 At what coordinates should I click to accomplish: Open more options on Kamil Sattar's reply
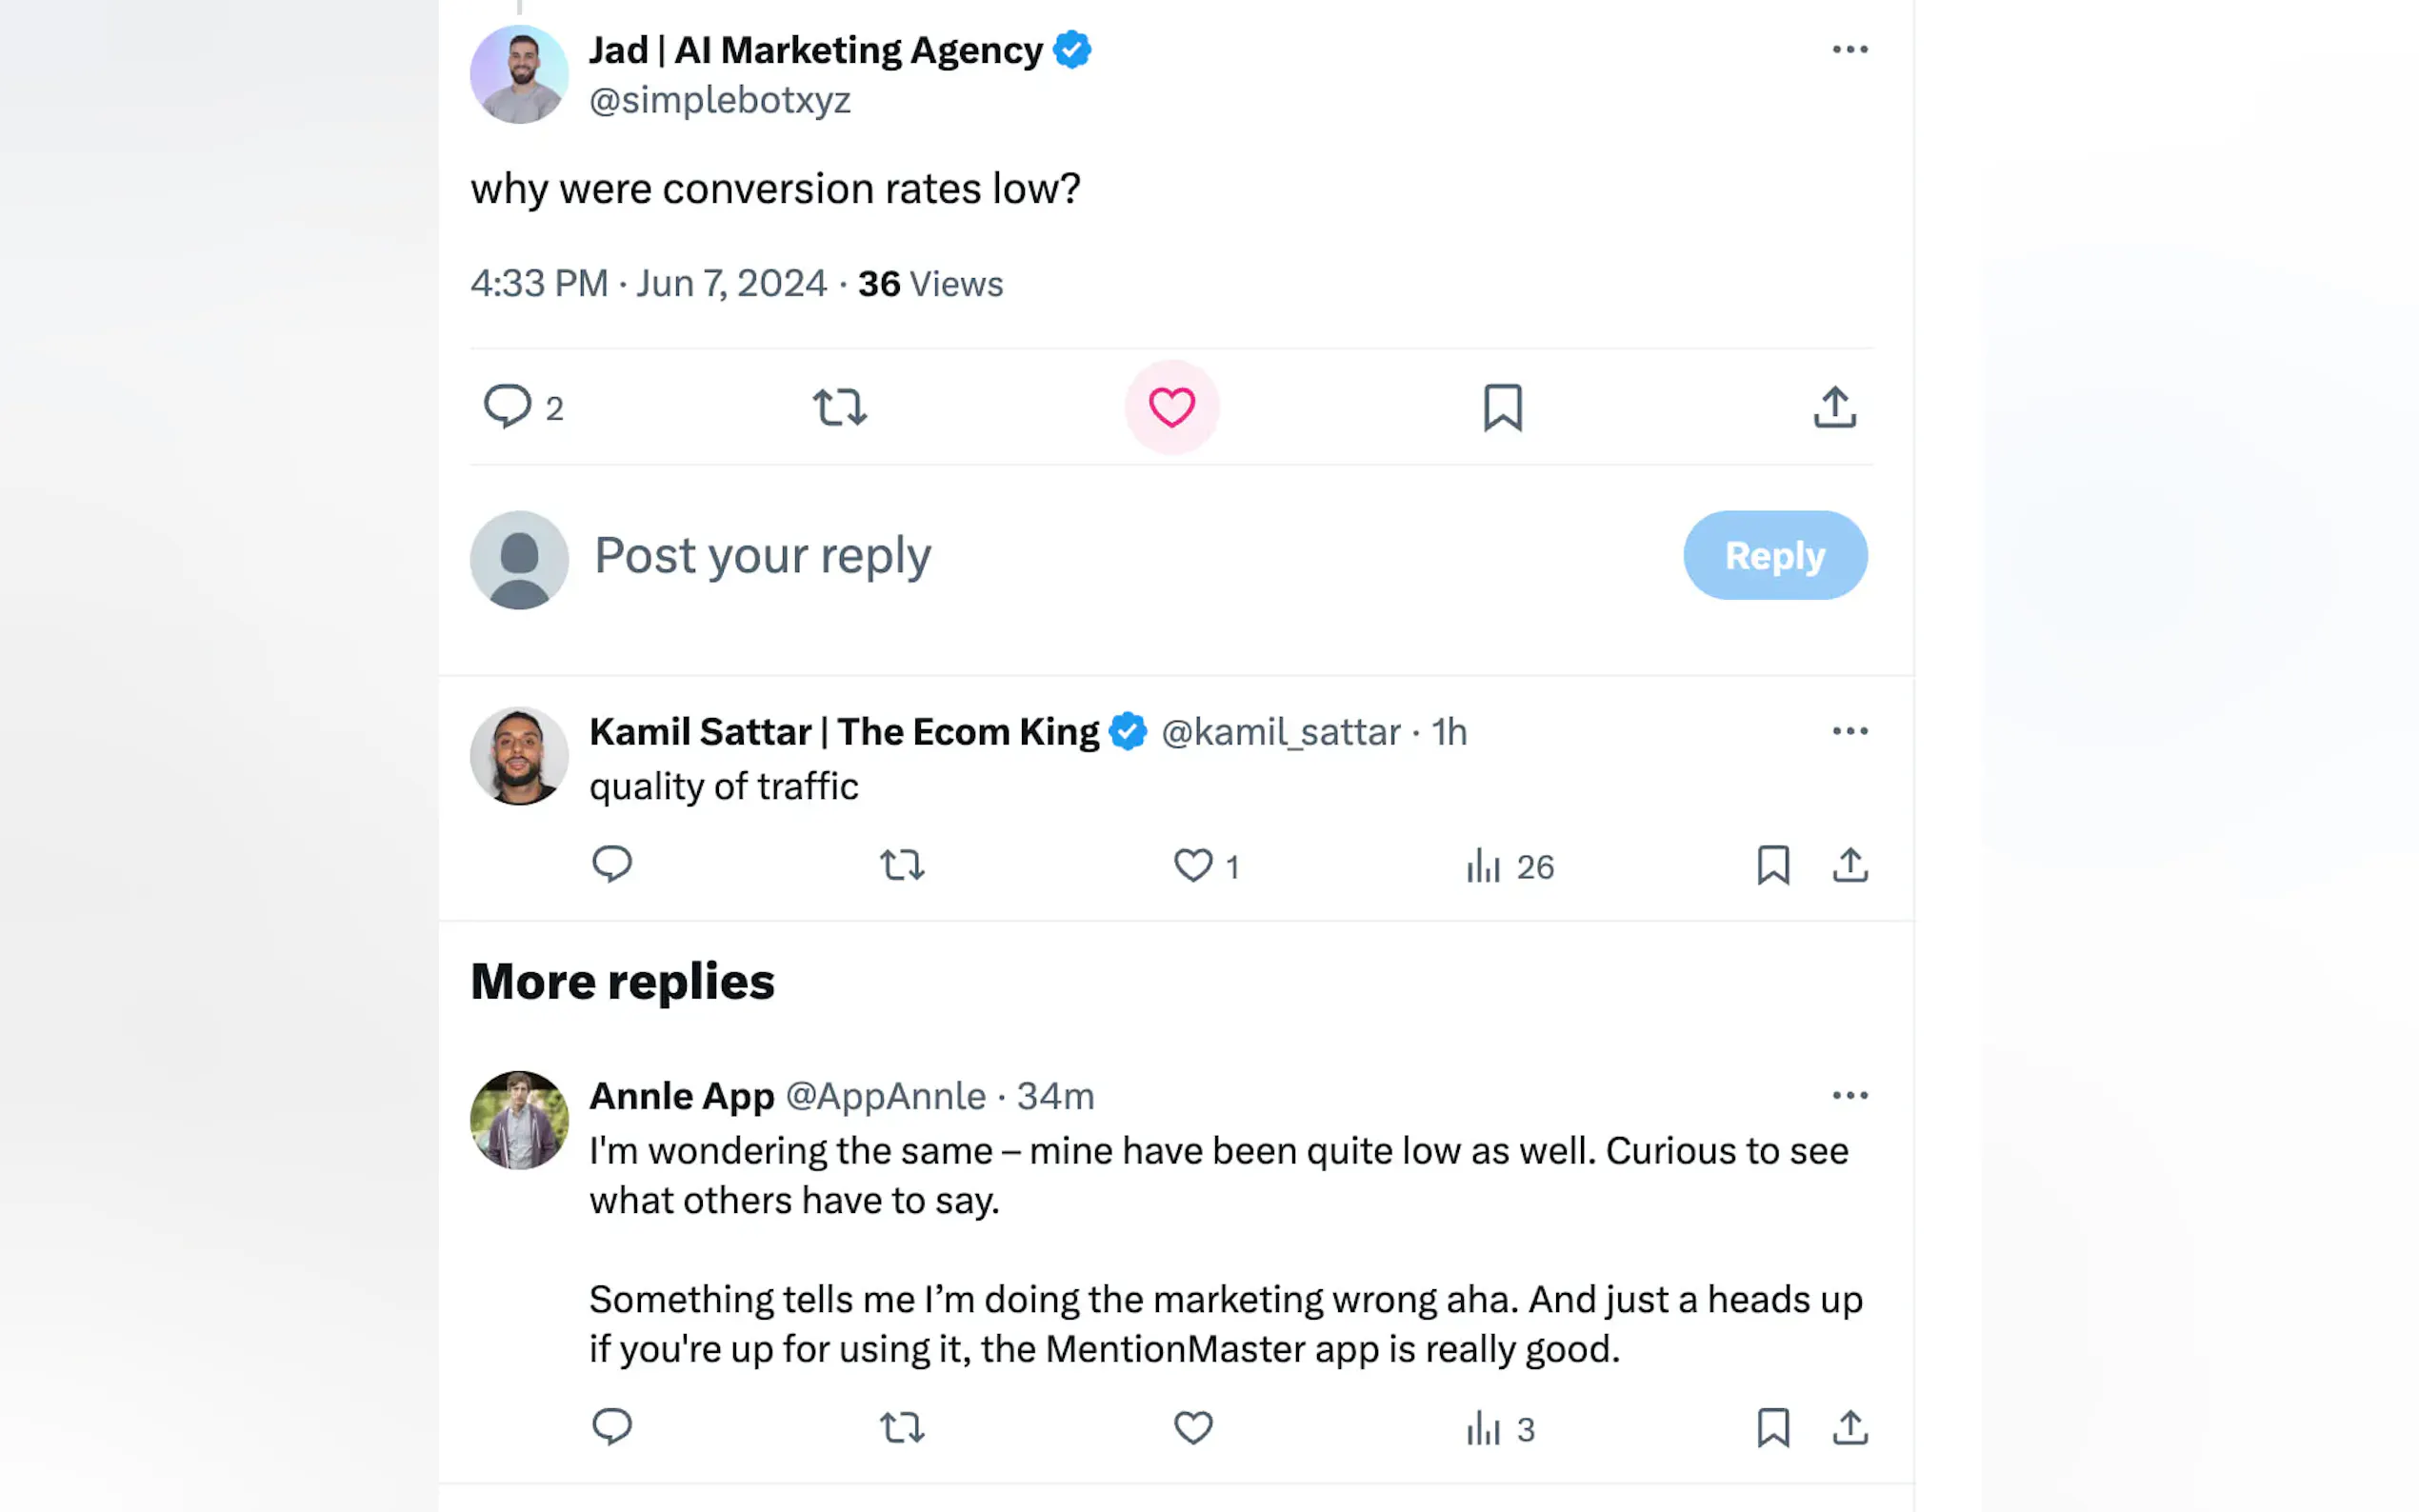pos(1849,731)
